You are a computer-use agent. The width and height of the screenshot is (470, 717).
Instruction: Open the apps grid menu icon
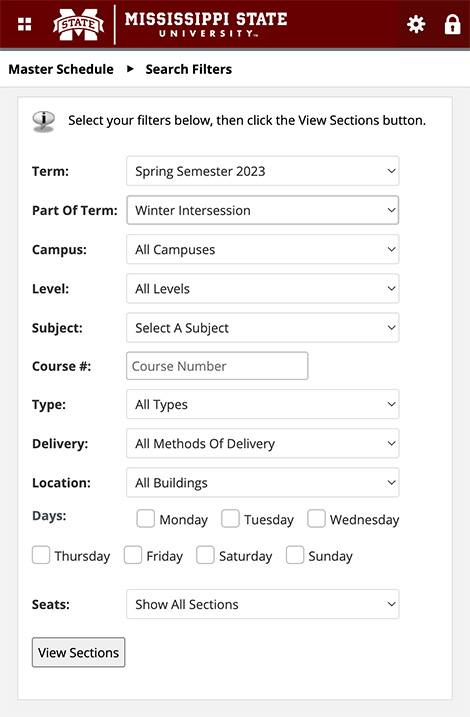click(24, 24)
